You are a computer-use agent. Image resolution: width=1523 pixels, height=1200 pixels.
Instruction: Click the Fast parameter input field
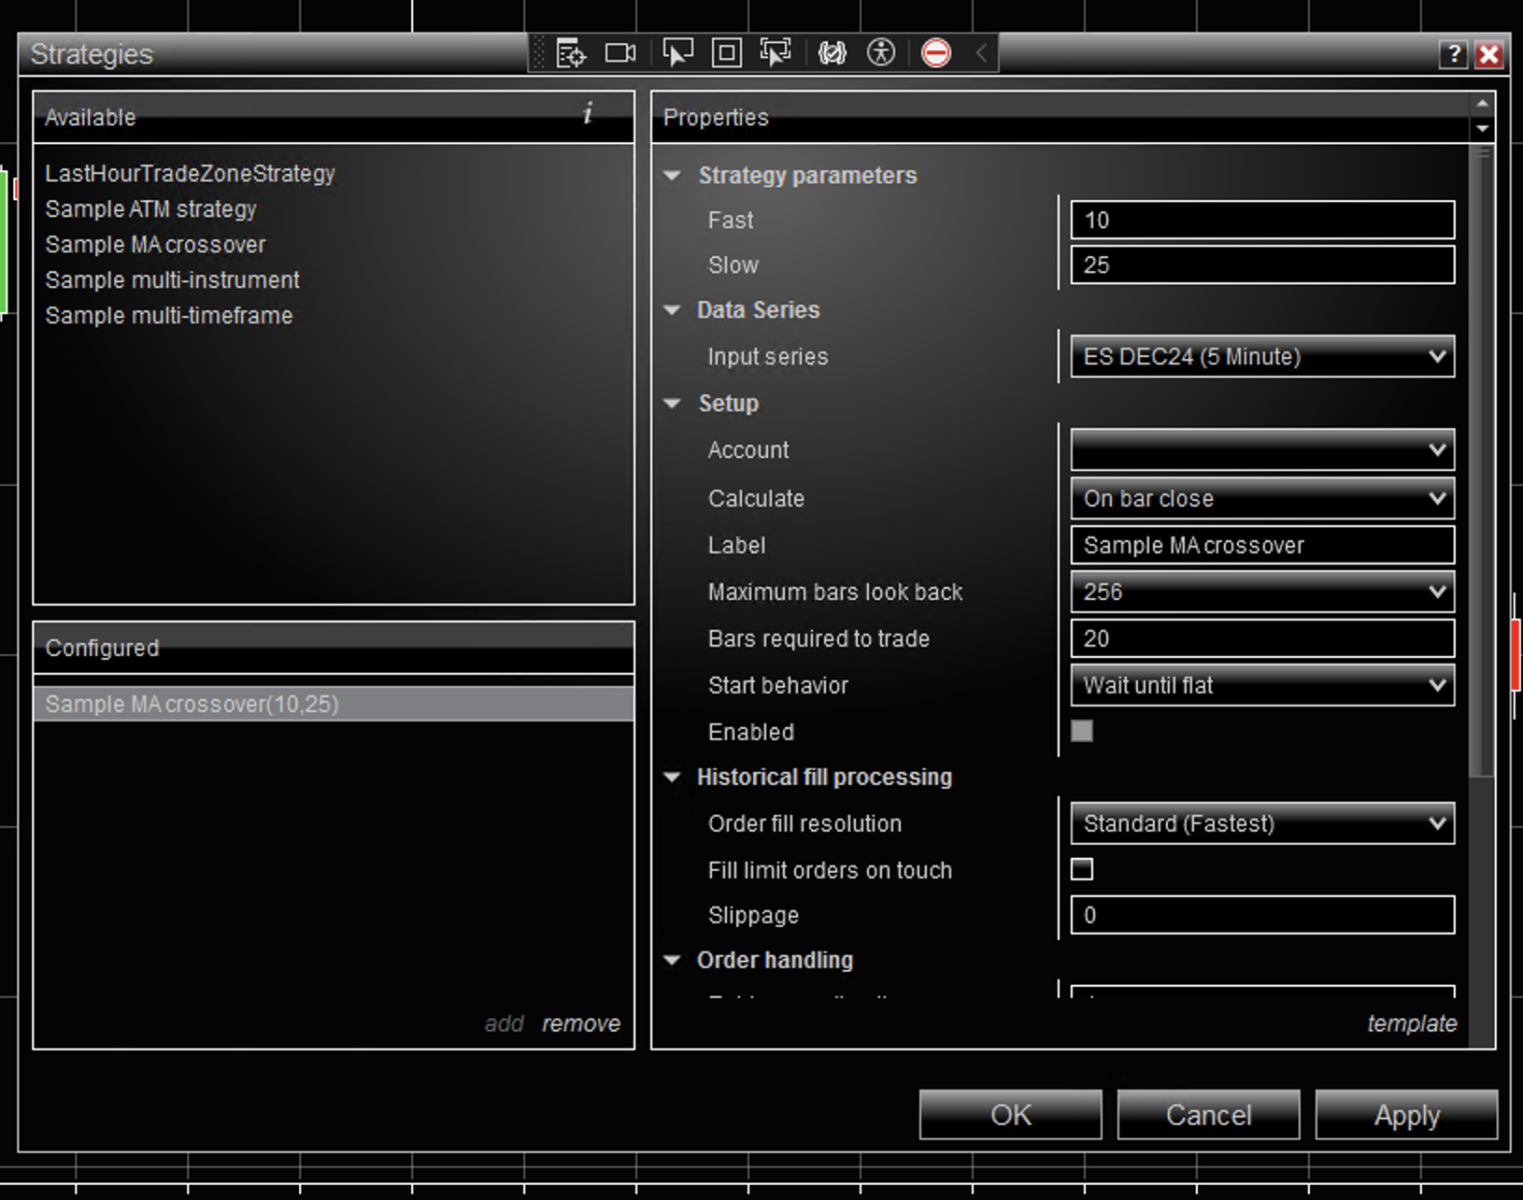(x=1262, y=220)
